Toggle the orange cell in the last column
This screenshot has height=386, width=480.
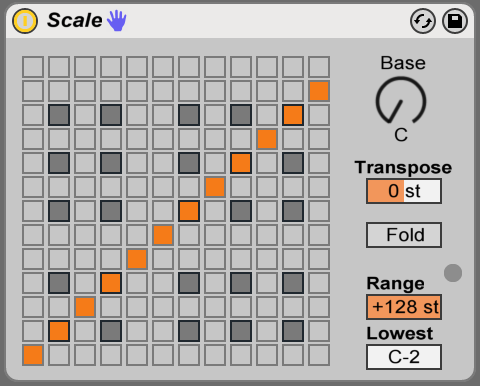click(319, 91)
